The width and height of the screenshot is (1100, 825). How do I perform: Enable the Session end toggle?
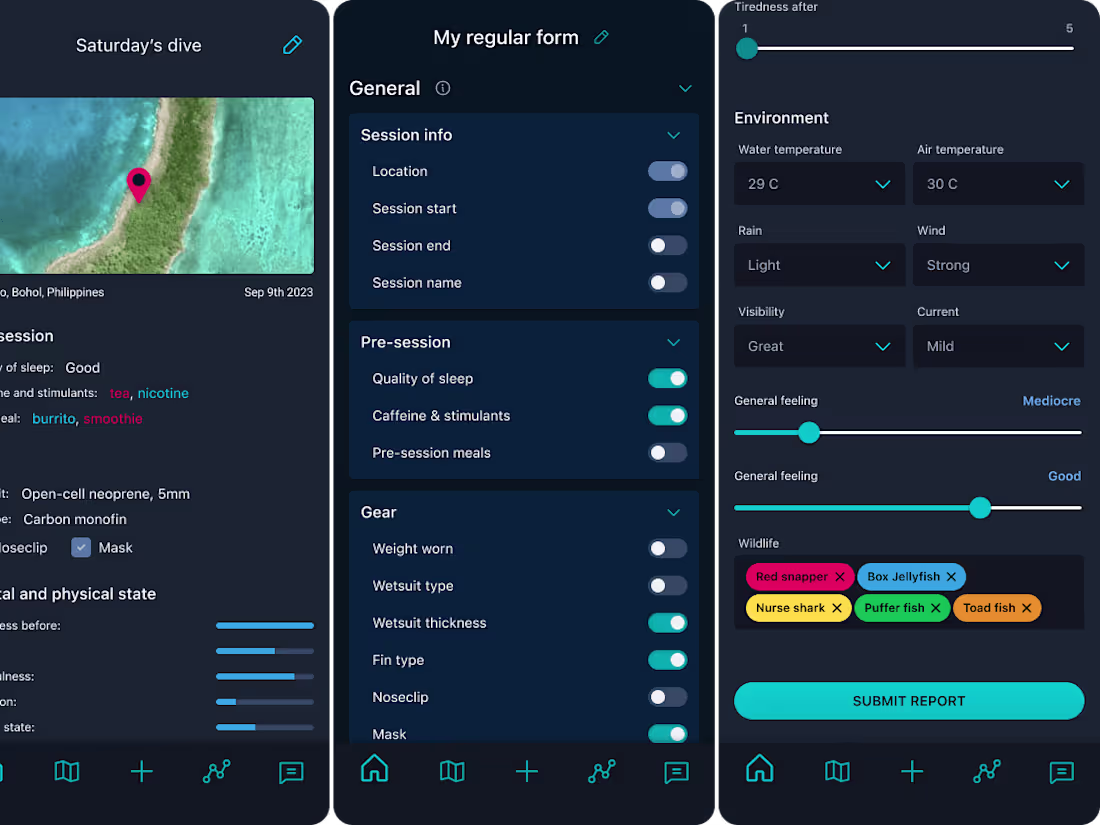pyautogui.click(x=667, y=245)
